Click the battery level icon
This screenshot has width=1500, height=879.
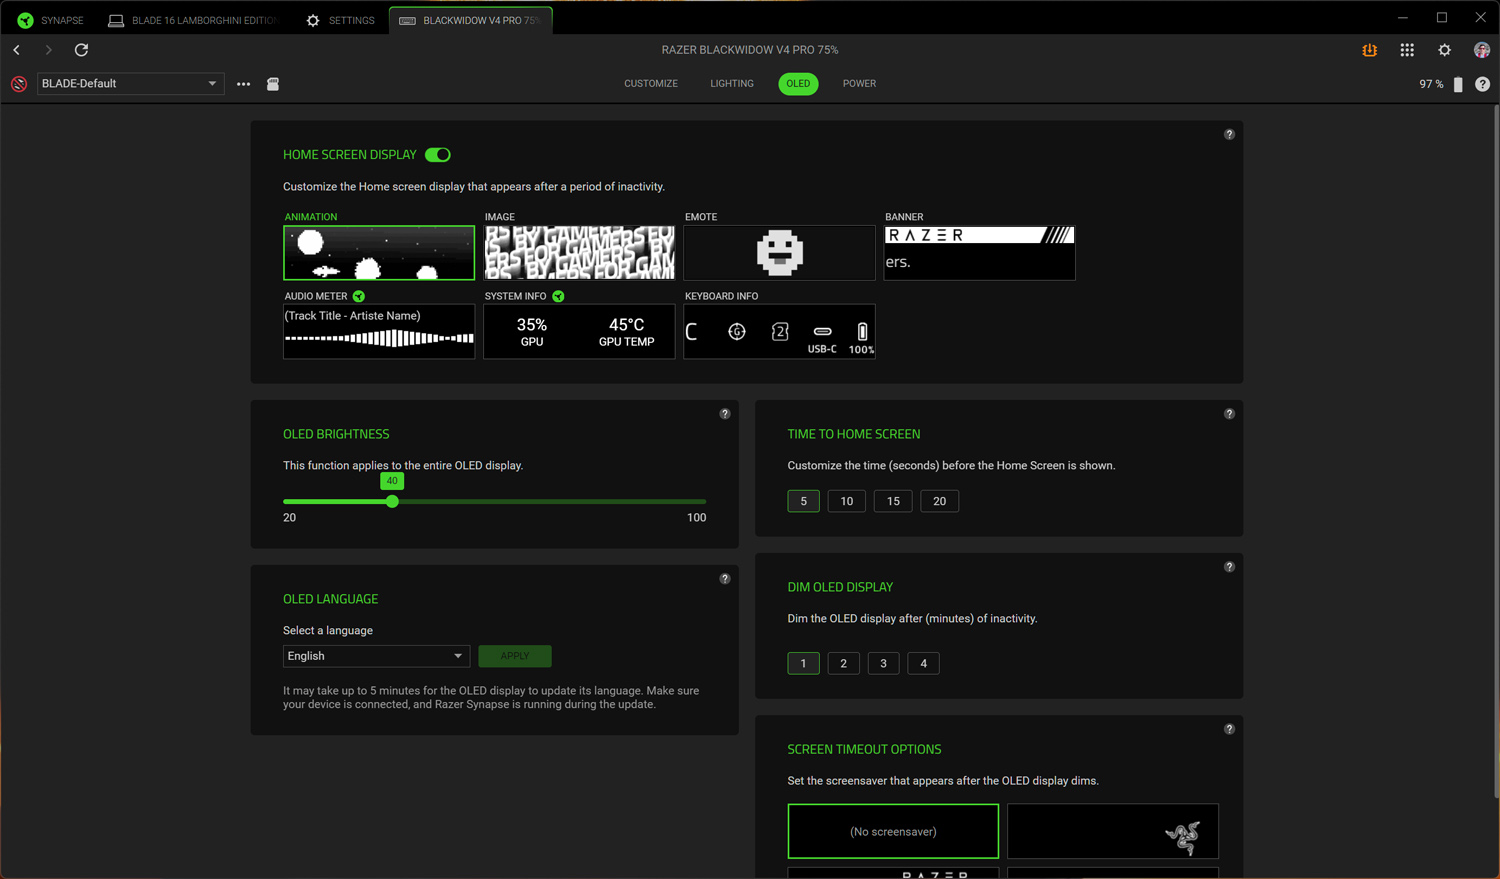click(1458, 84)
